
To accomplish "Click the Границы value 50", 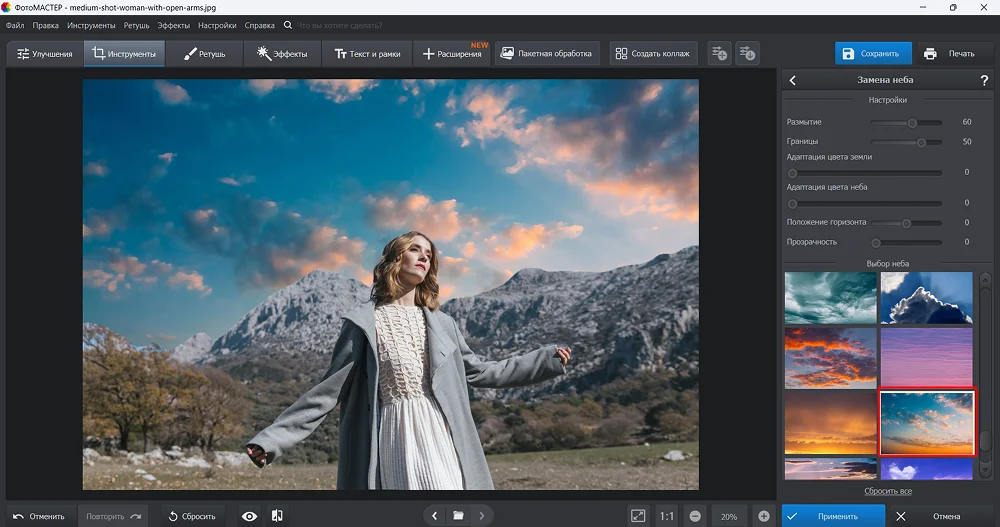I will click(x=967, y=142).
